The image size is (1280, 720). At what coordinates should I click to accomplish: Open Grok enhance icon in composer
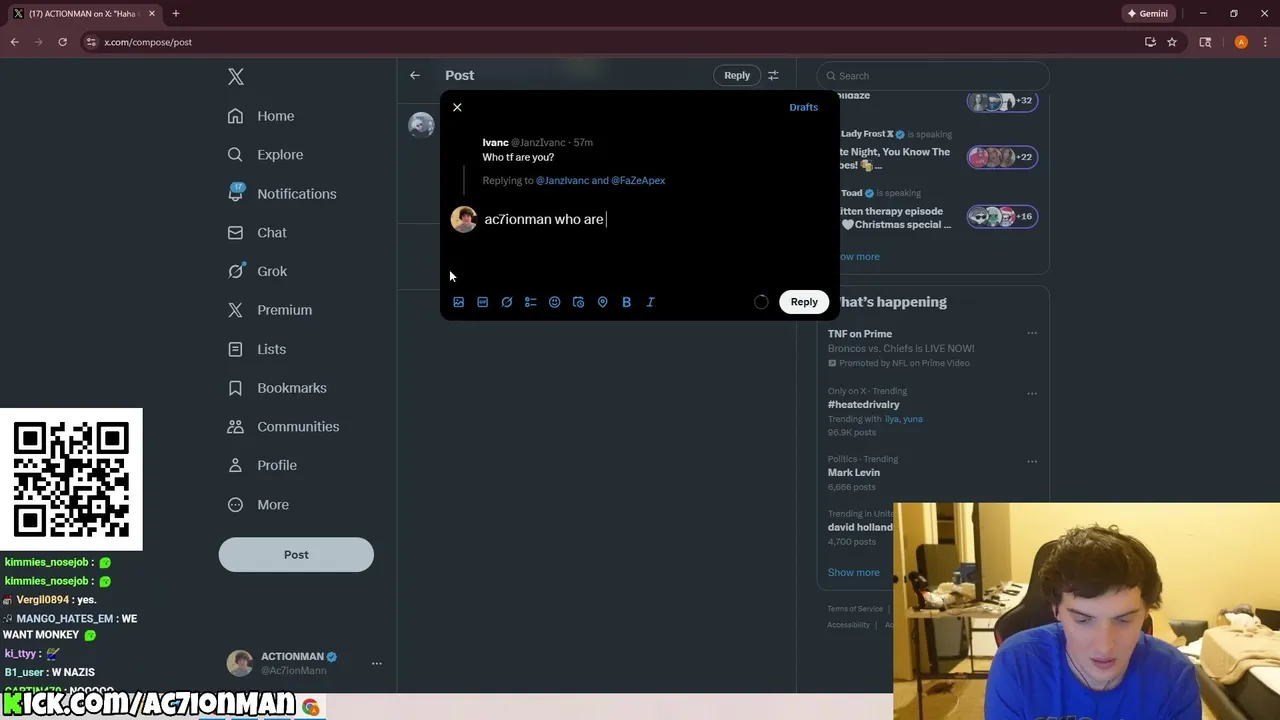coord(506,302)
